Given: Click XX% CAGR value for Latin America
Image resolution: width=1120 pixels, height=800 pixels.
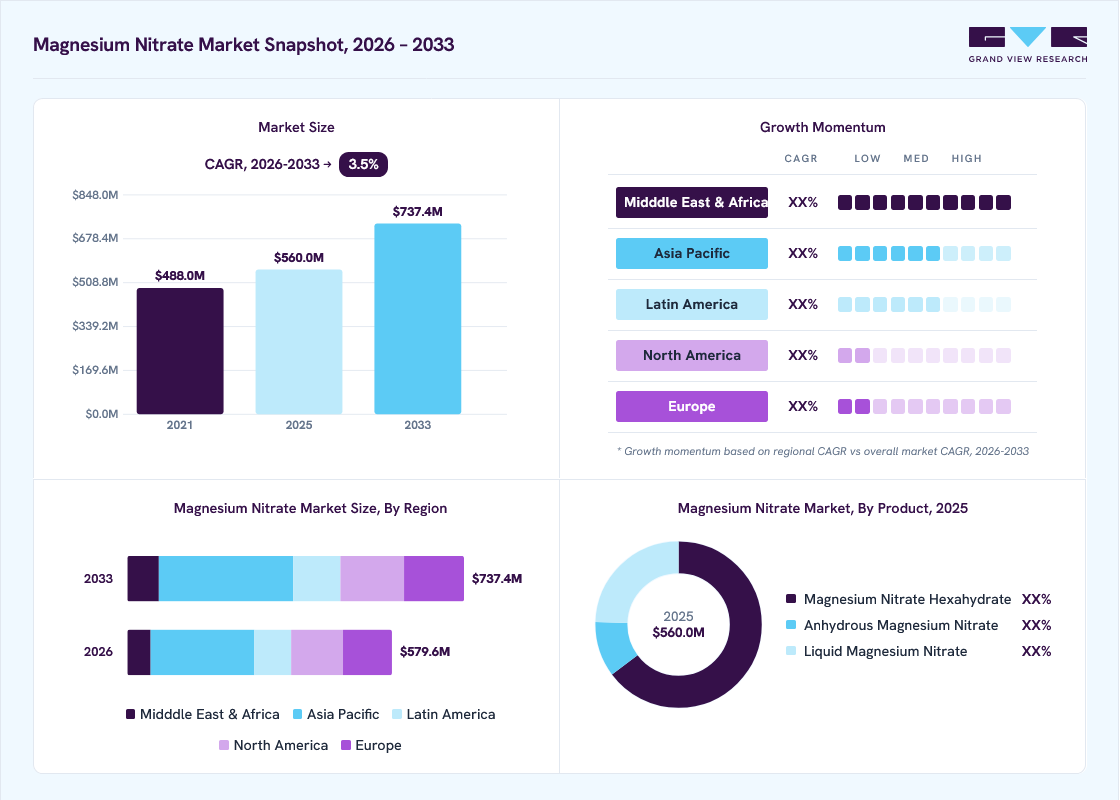Looking at the screenshot, I should click(x=803, y=304).
